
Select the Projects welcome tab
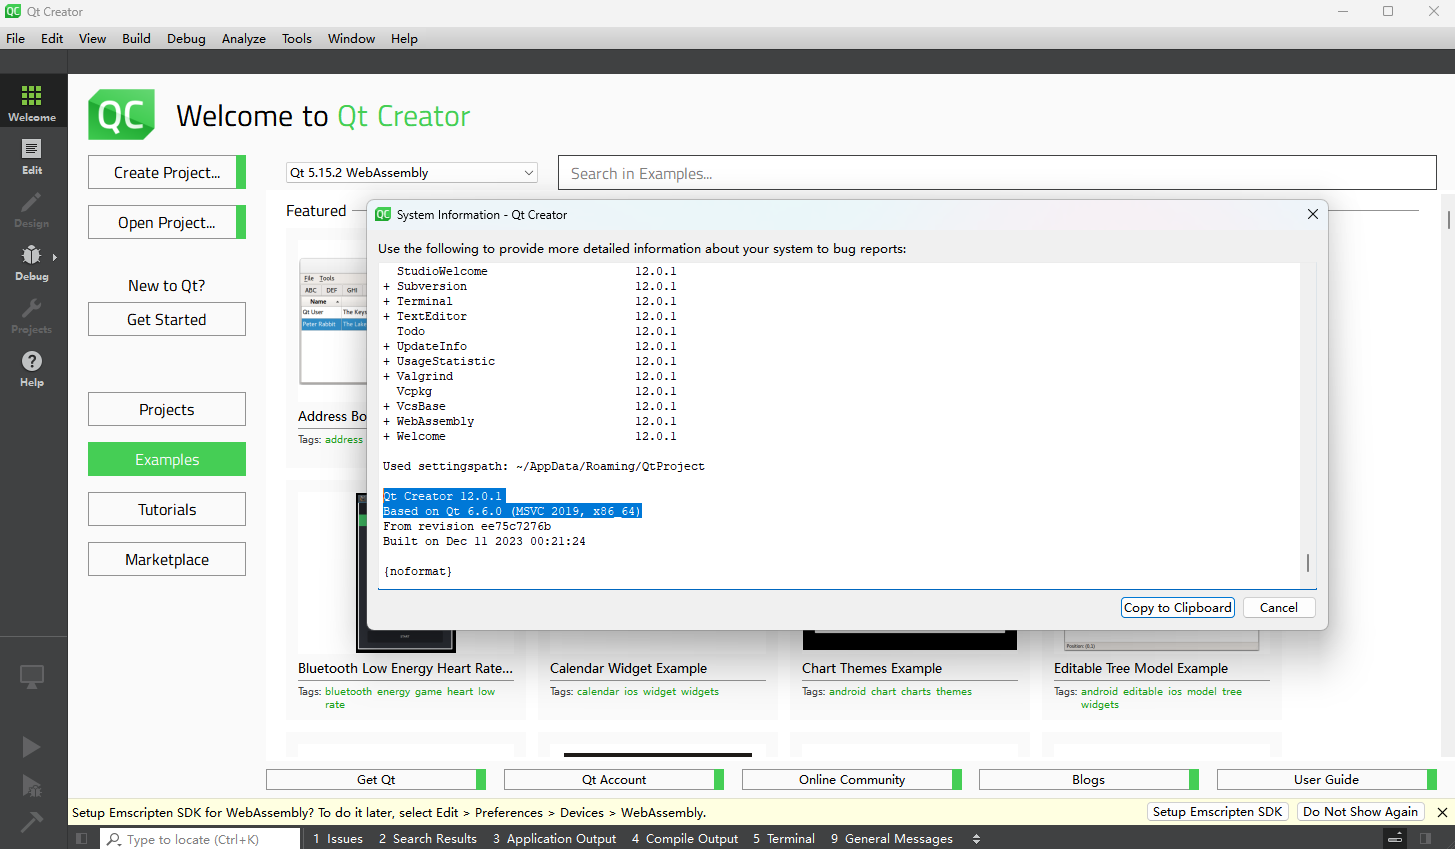167,409
